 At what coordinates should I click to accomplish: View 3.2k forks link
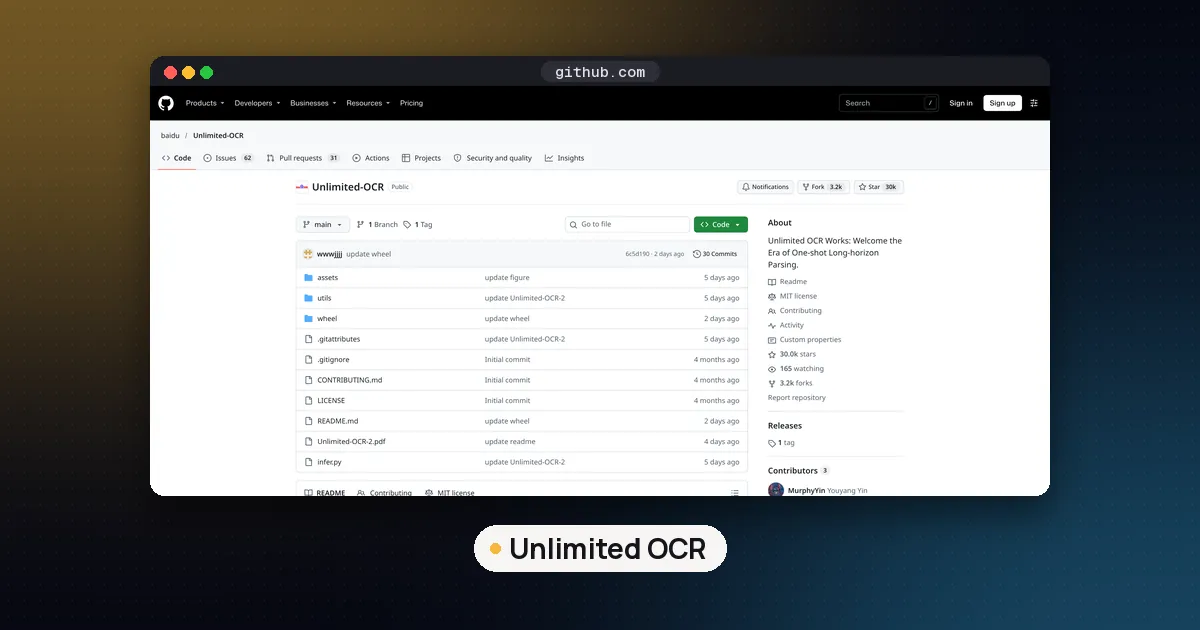[790, 383]
